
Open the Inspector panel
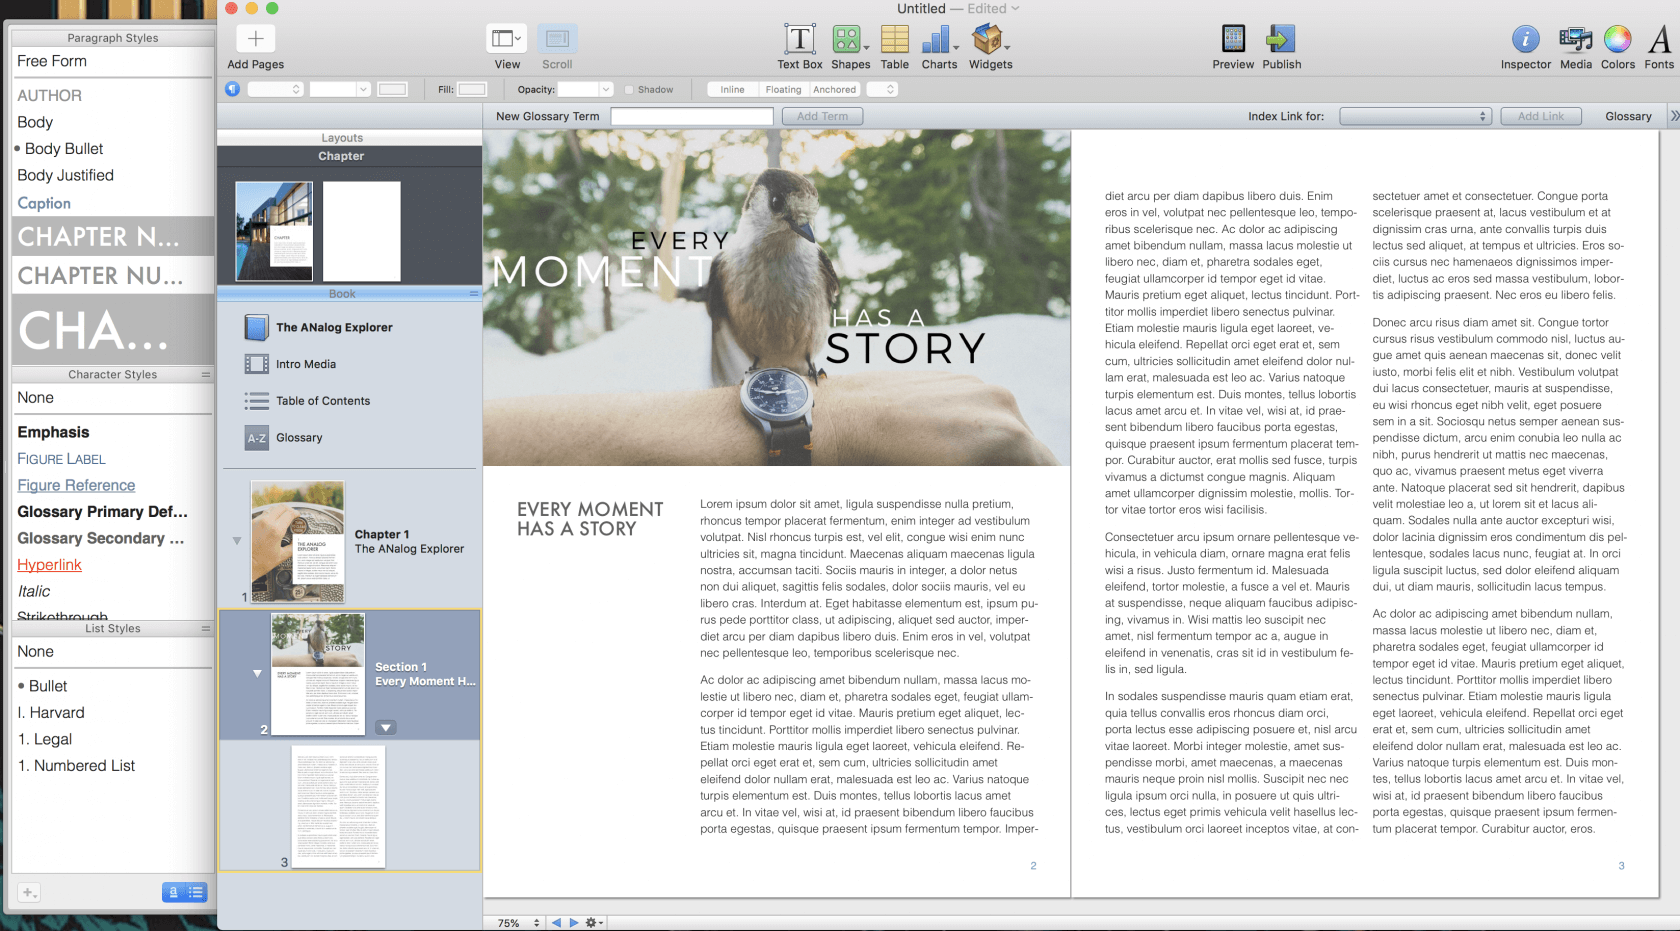1525,39
